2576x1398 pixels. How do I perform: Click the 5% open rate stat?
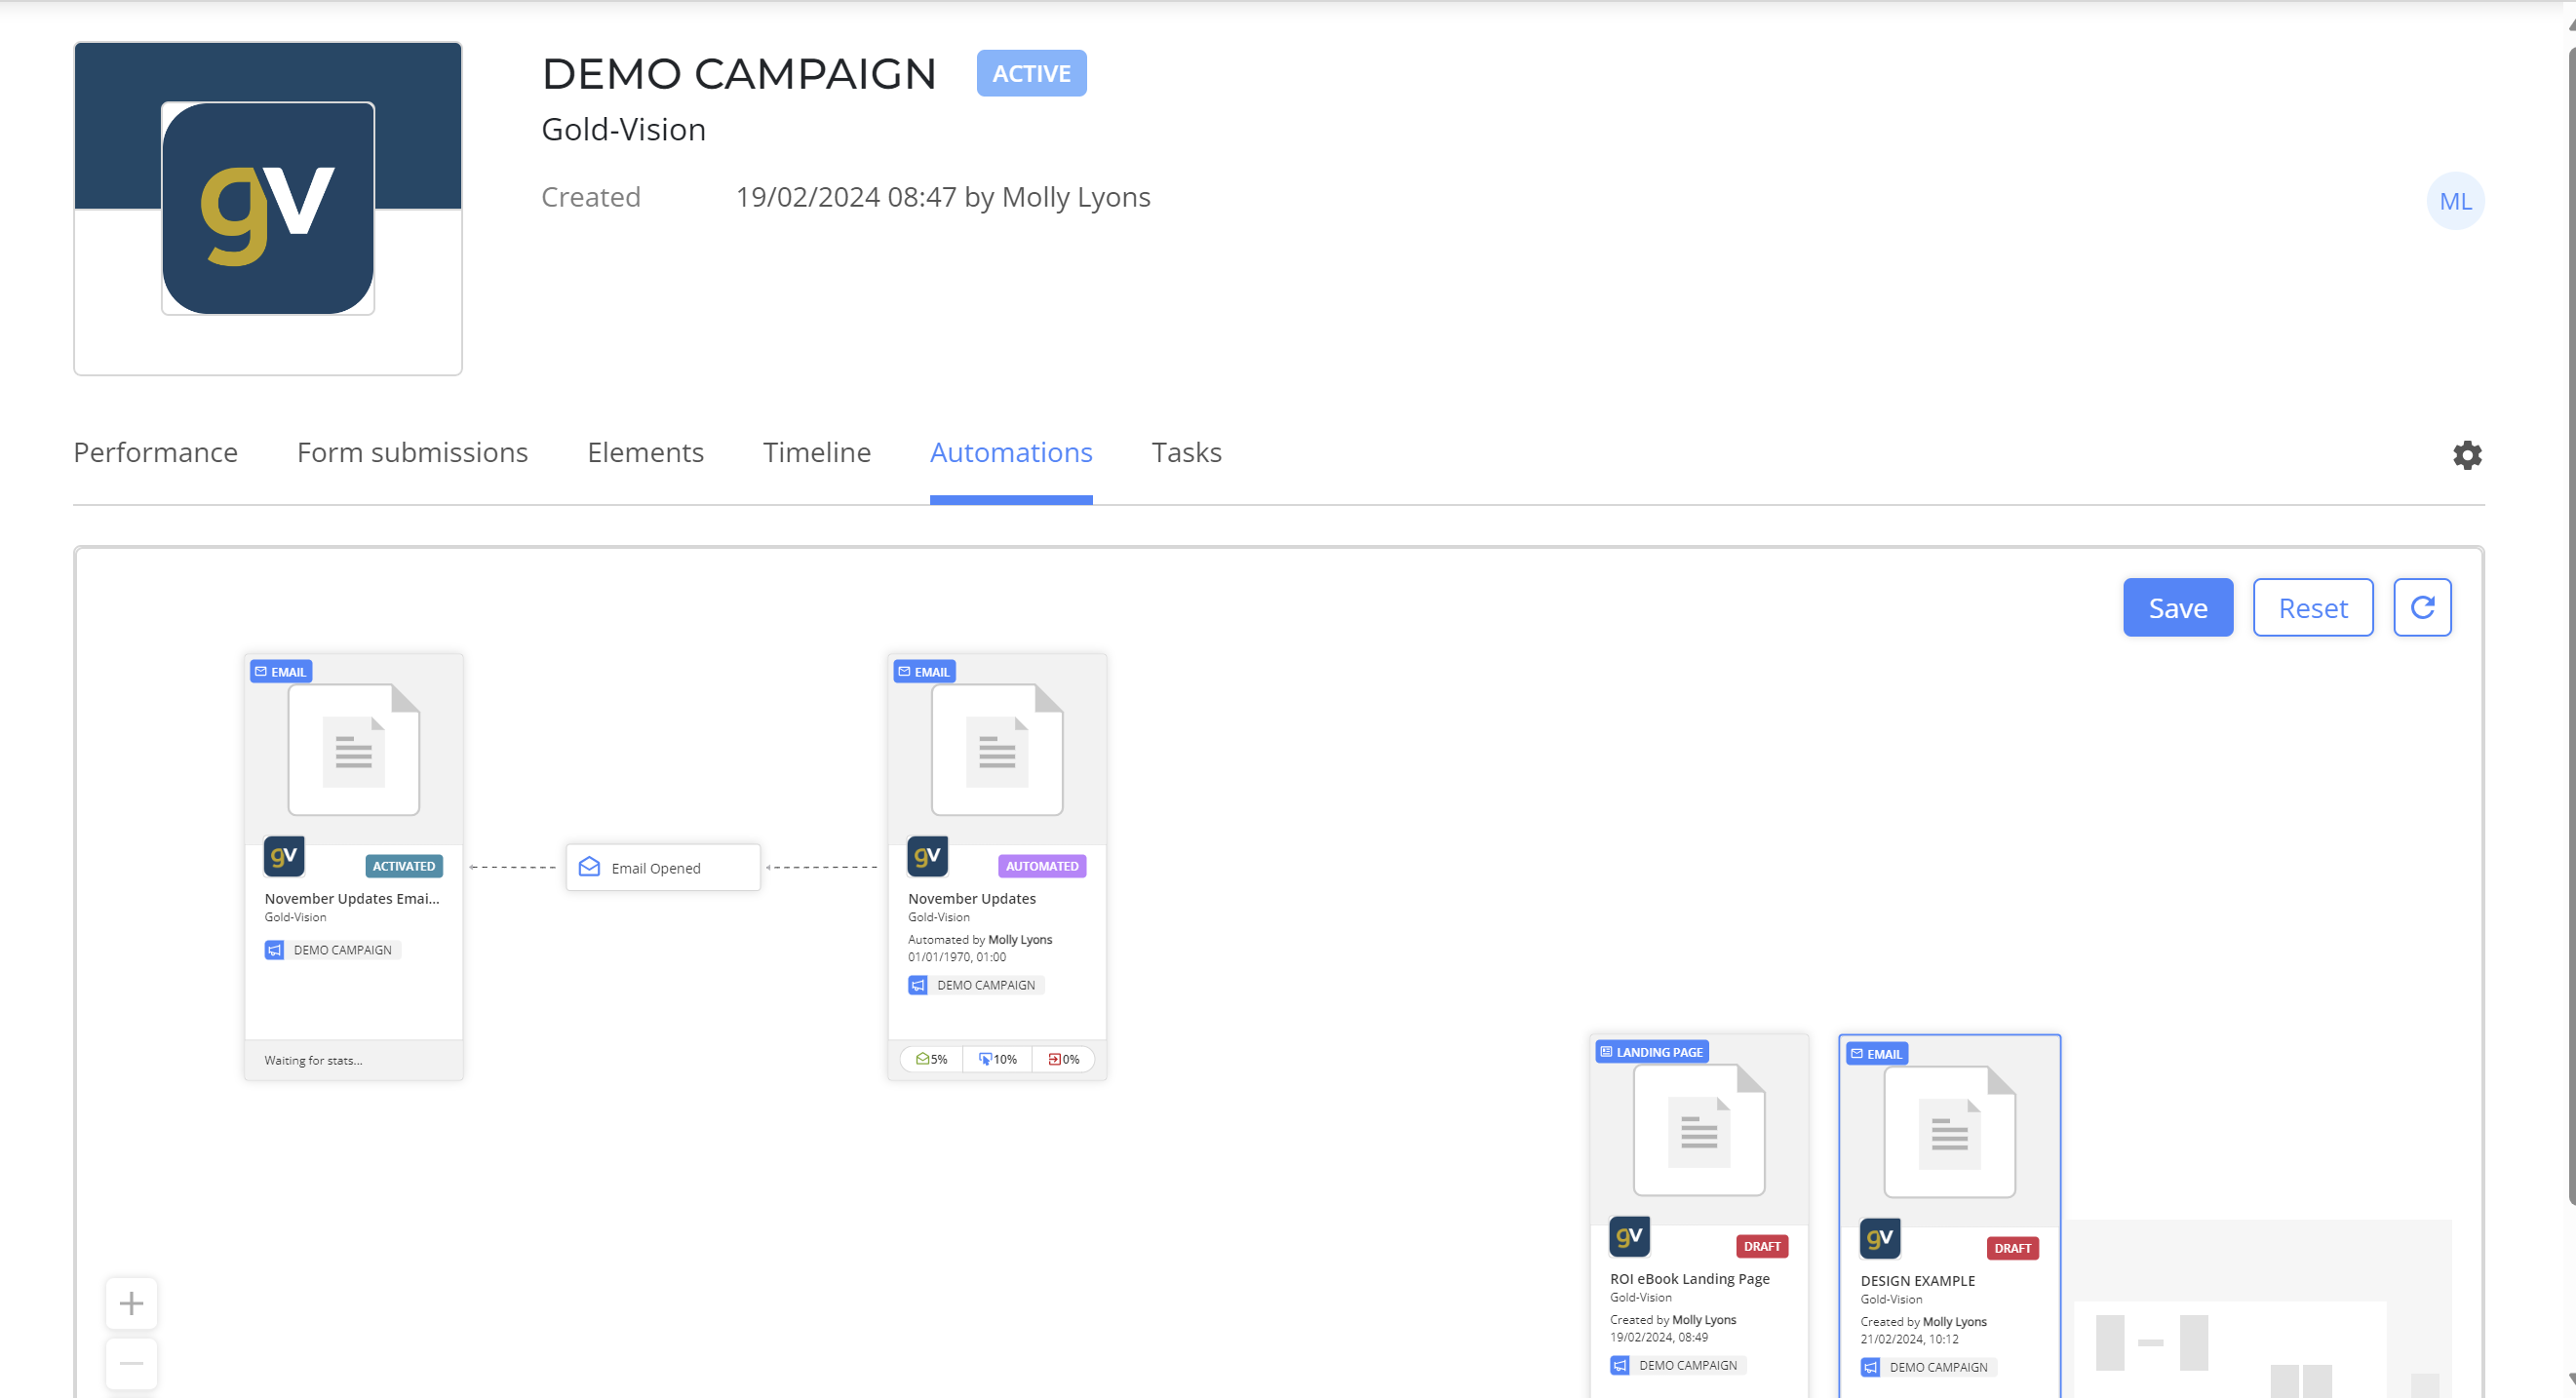click(932, 1059)
